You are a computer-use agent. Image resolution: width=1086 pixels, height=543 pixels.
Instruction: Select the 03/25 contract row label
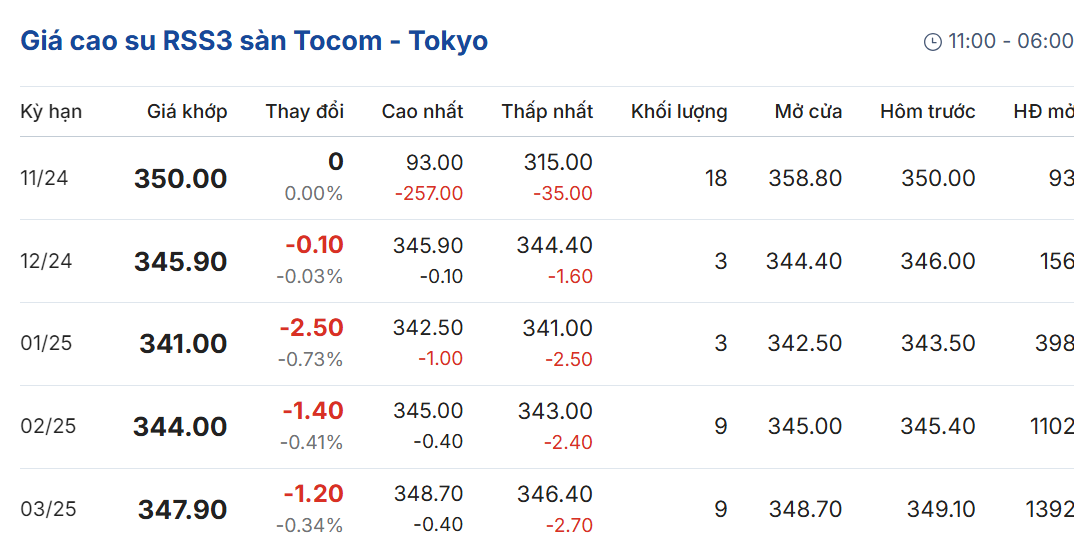[46, 510]
